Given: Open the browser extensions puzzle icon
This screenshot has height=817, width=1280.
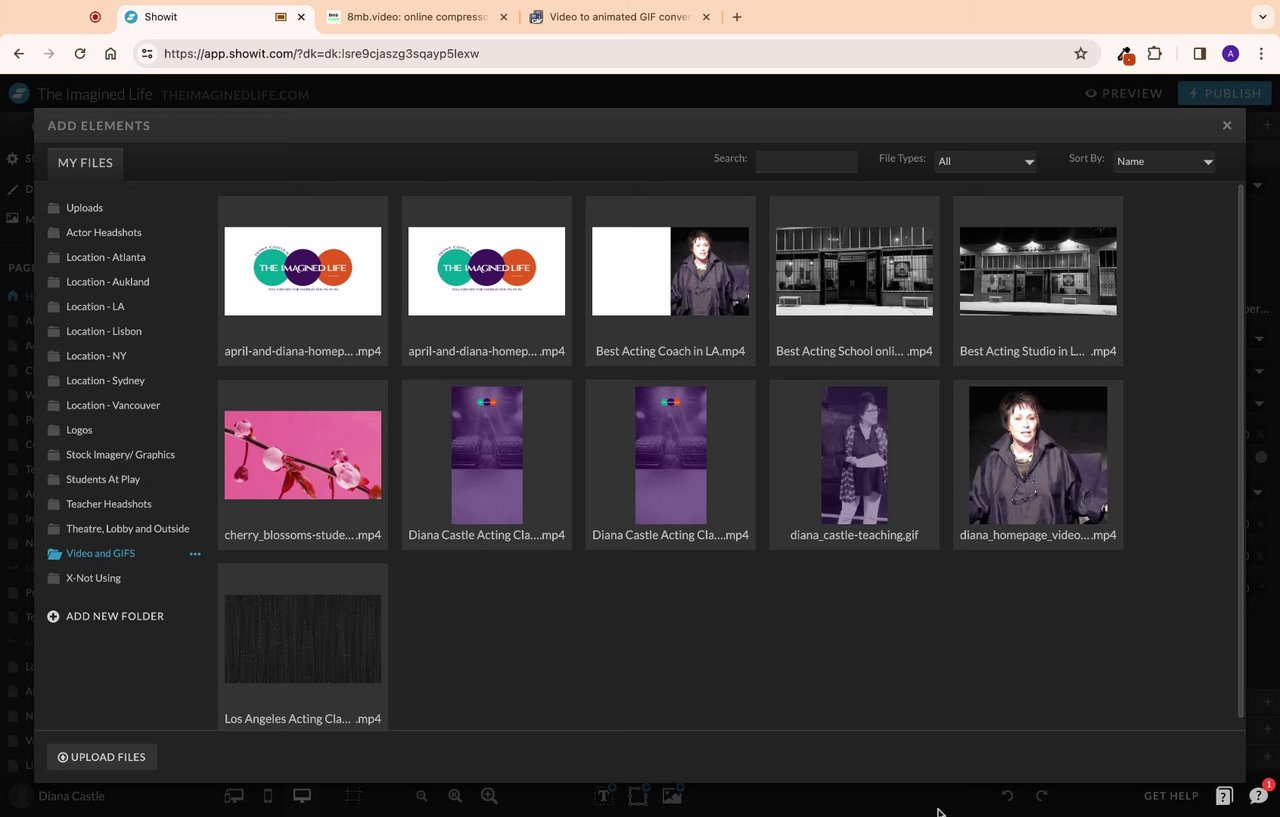Looking at the screenshot, I should coord(1155,54).
